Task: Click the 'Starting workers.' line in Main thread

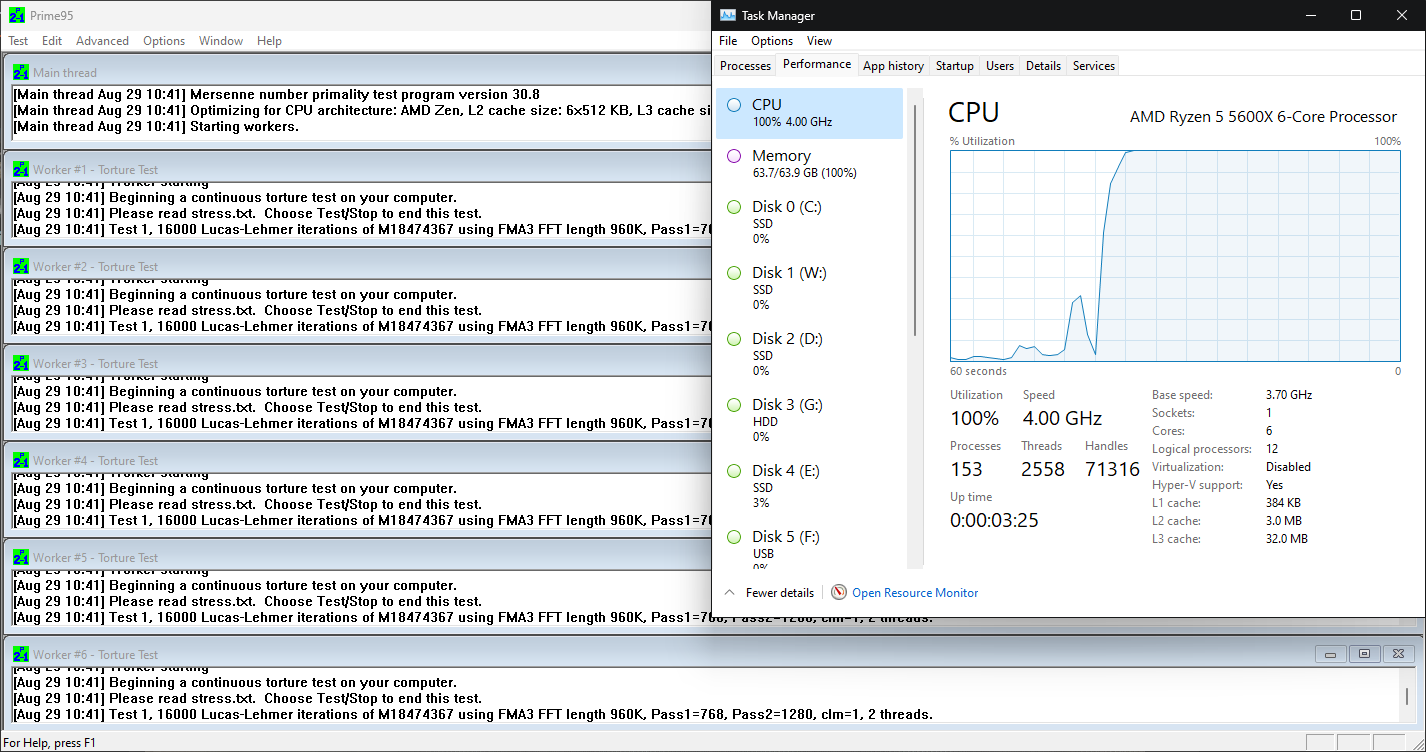Action: click(244, 126)
